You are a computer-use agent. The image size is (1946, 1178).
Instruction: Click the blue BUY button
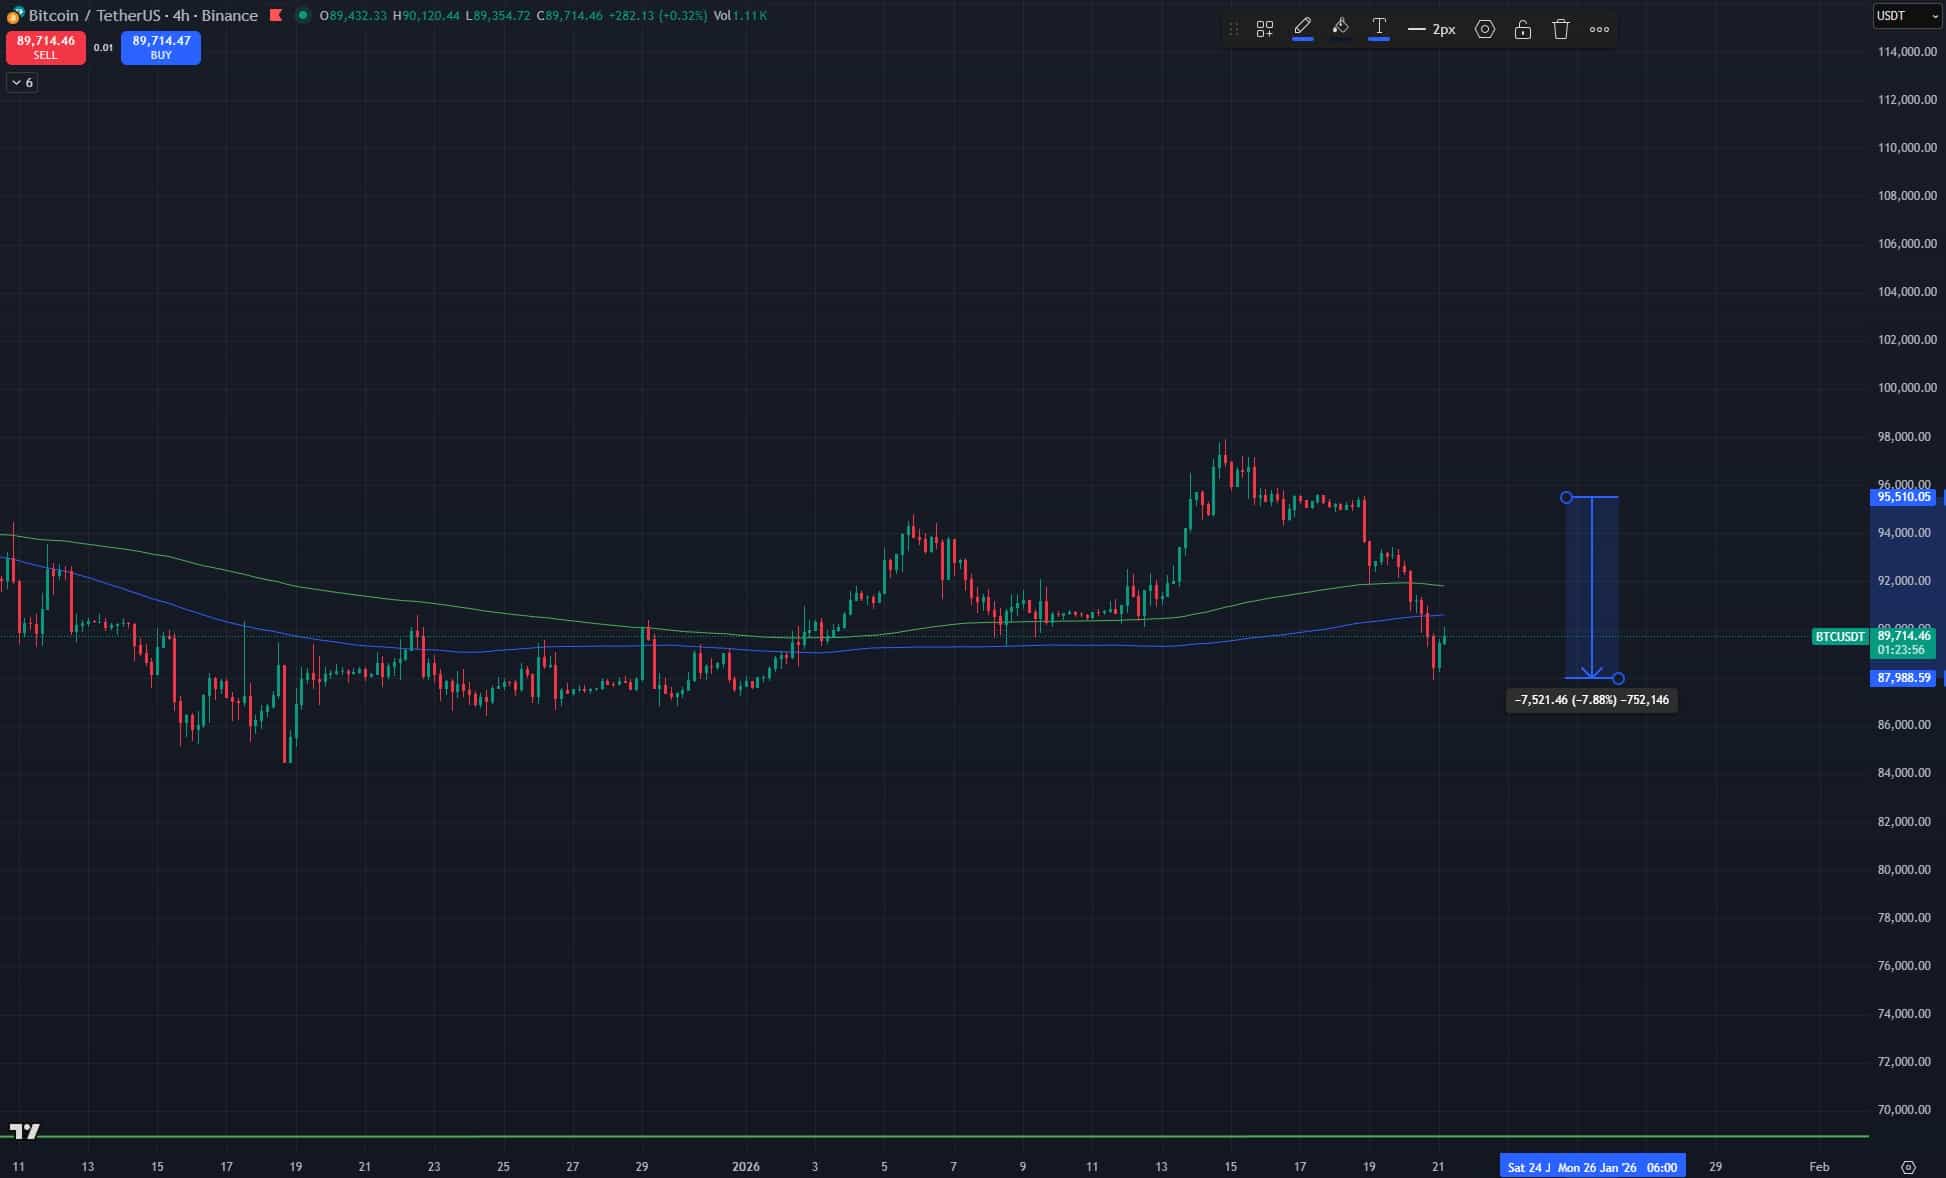[161, 47]
